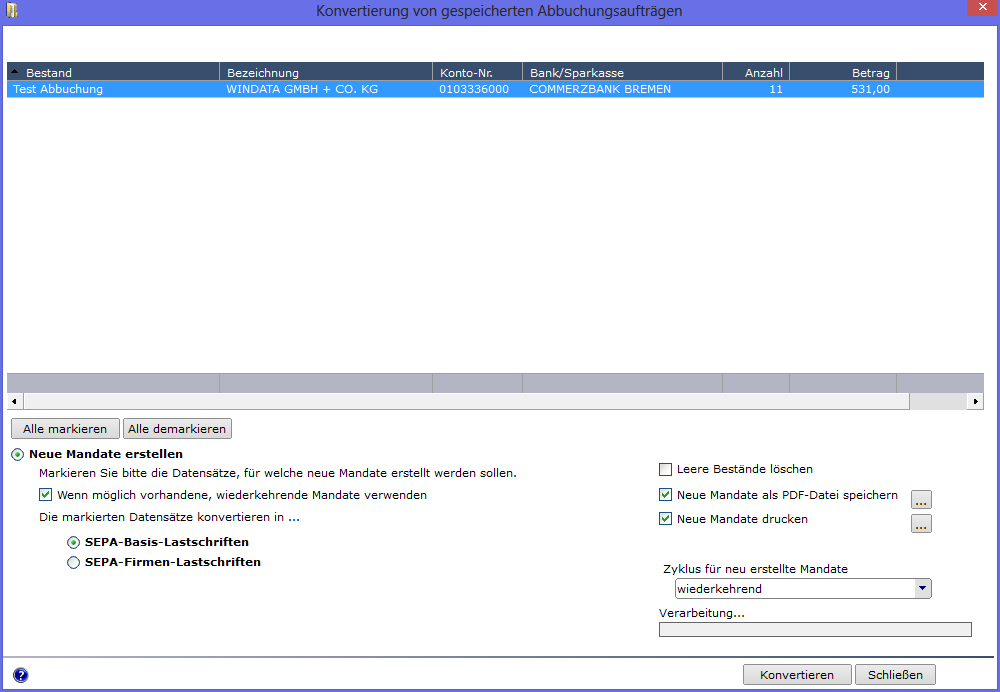Open the Zyklus für neu erstellte Mandate dropdown
Image resolution: width=1000 pixels, height=692 pixels.
[x=922, y=589]
